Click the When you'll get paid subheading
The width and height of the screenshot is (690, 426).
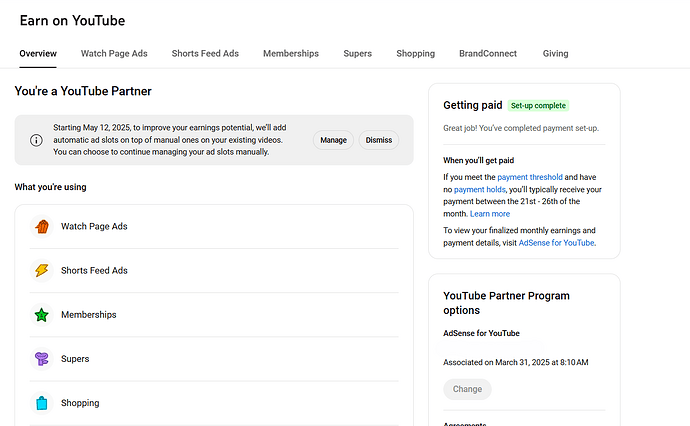pos(478,161)
